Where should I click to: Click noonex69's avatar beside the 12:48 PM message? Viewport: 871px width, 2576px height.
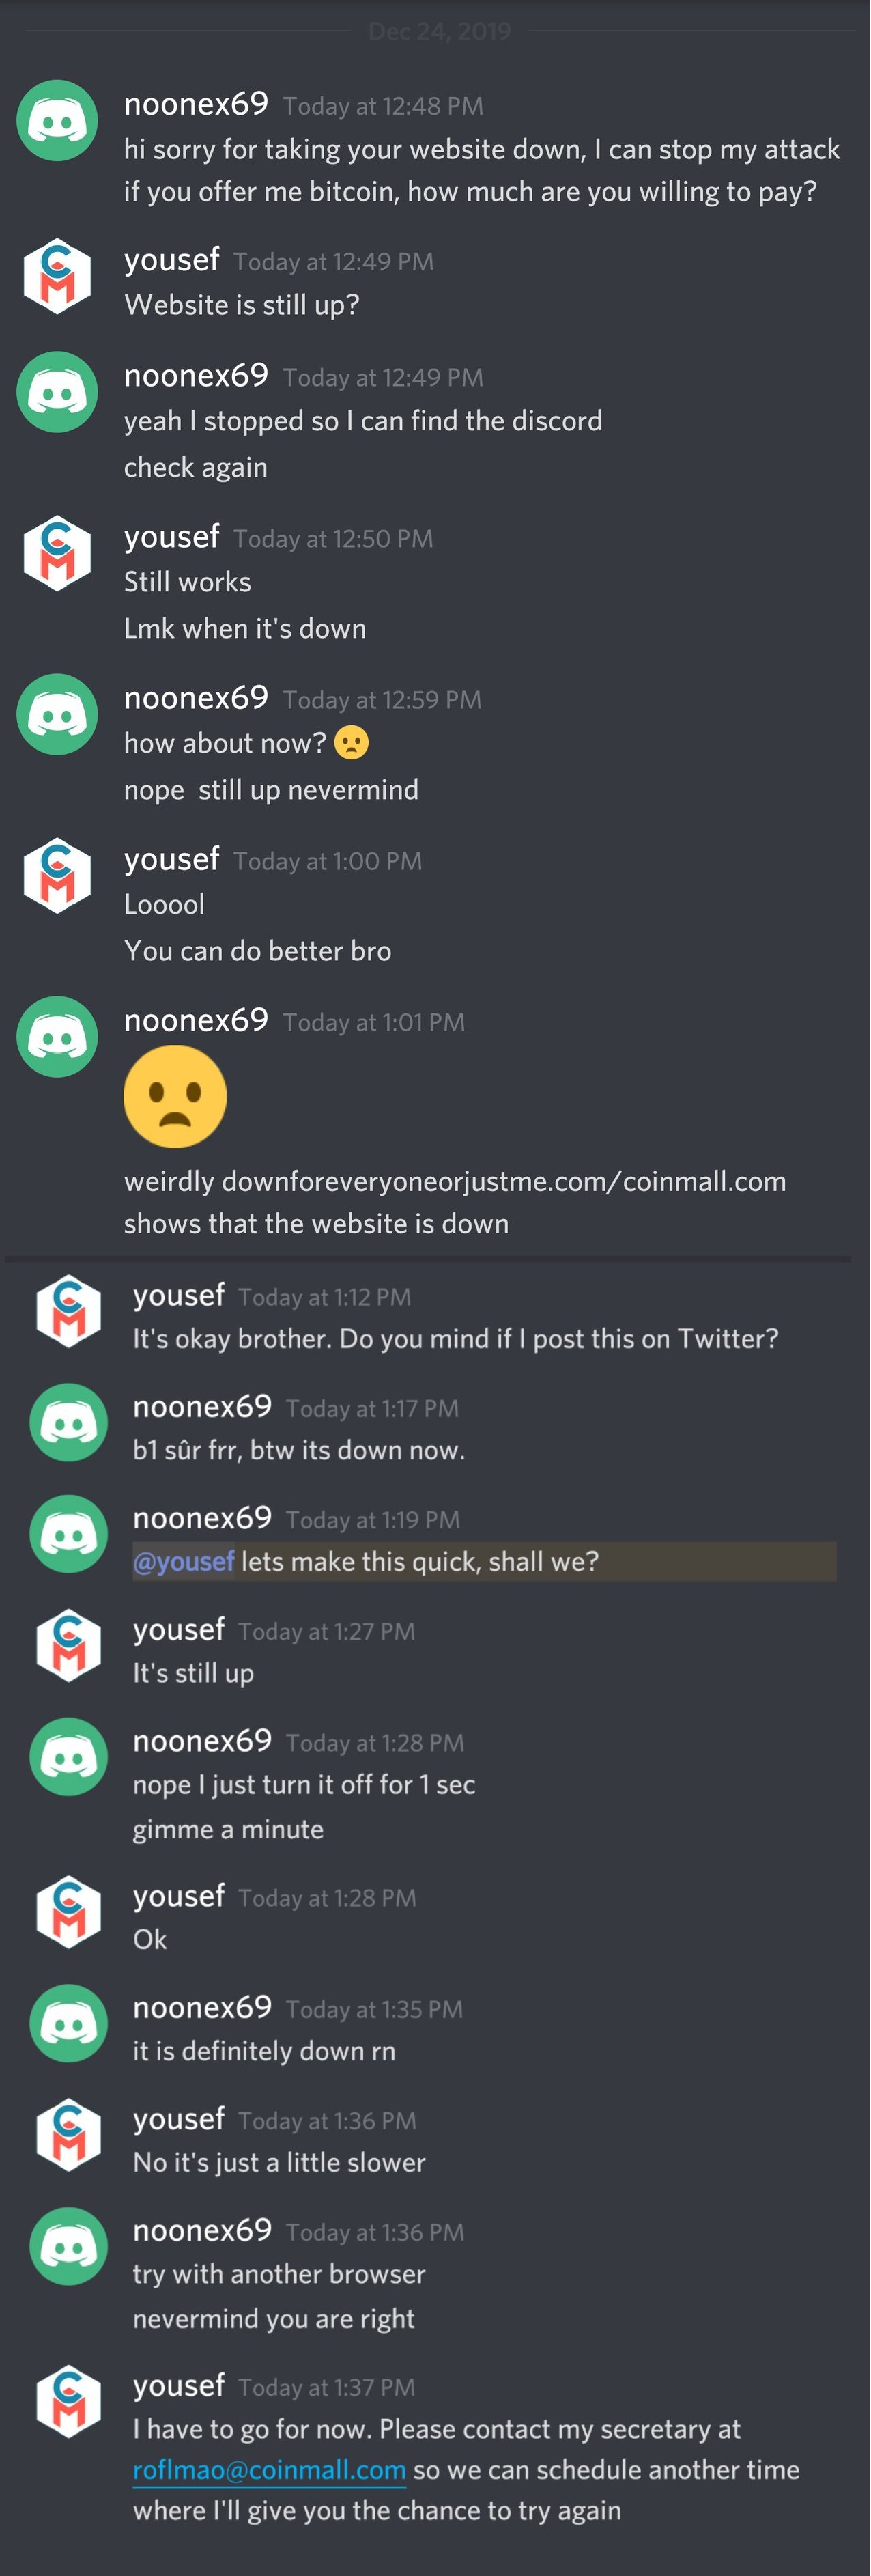coord(57,121)
